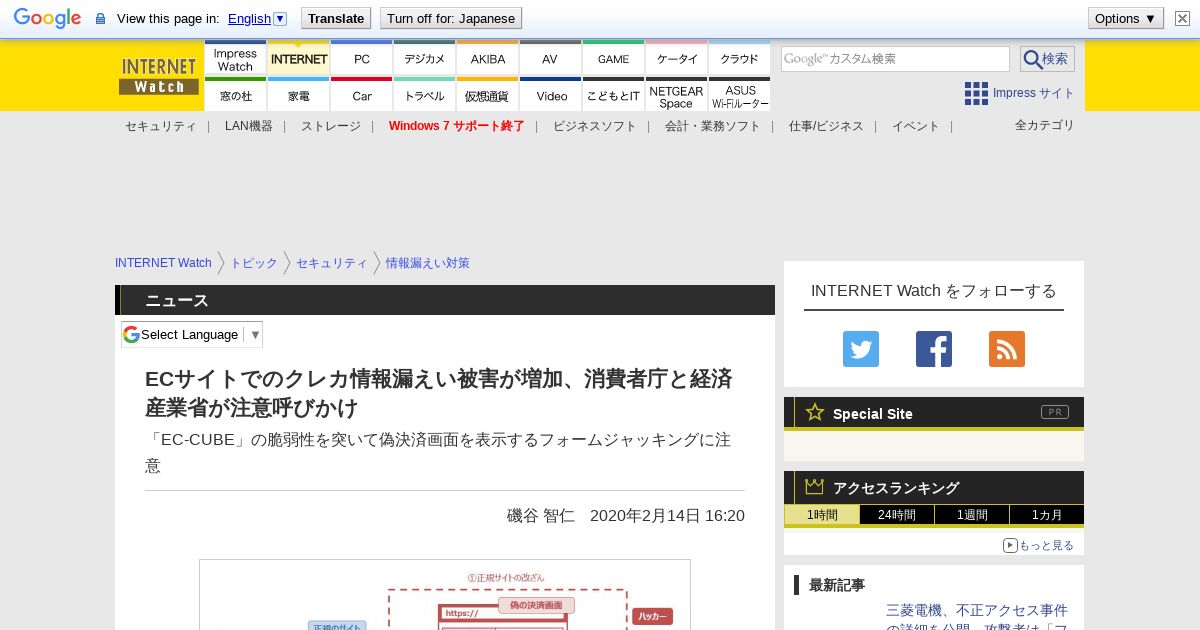Select the 1週間 ranking tab
Image resolution: width=1200 pixels, height=630 pixels.
[972, 515]
